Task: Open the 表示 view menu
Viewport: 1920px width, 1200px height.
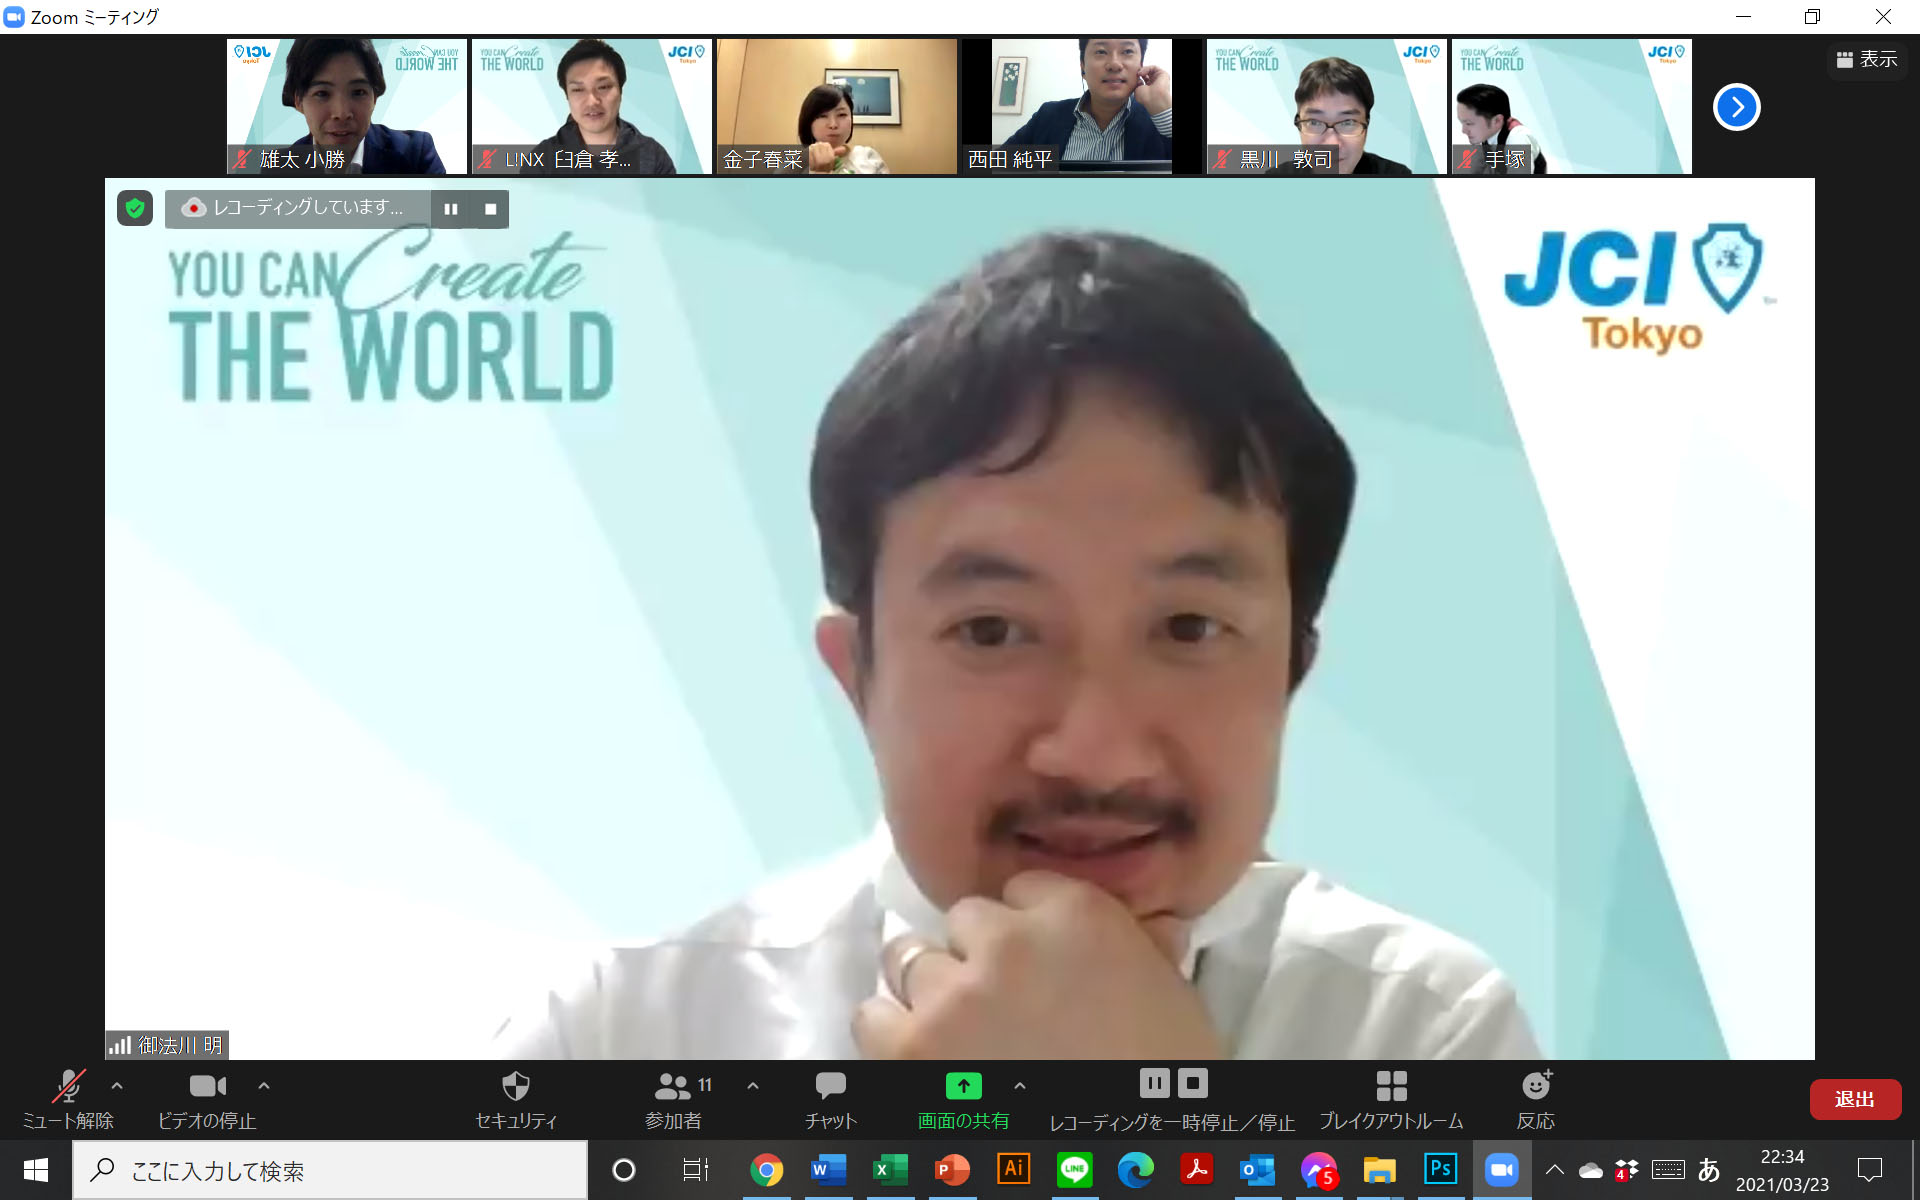Action: tap(1866, 60)
